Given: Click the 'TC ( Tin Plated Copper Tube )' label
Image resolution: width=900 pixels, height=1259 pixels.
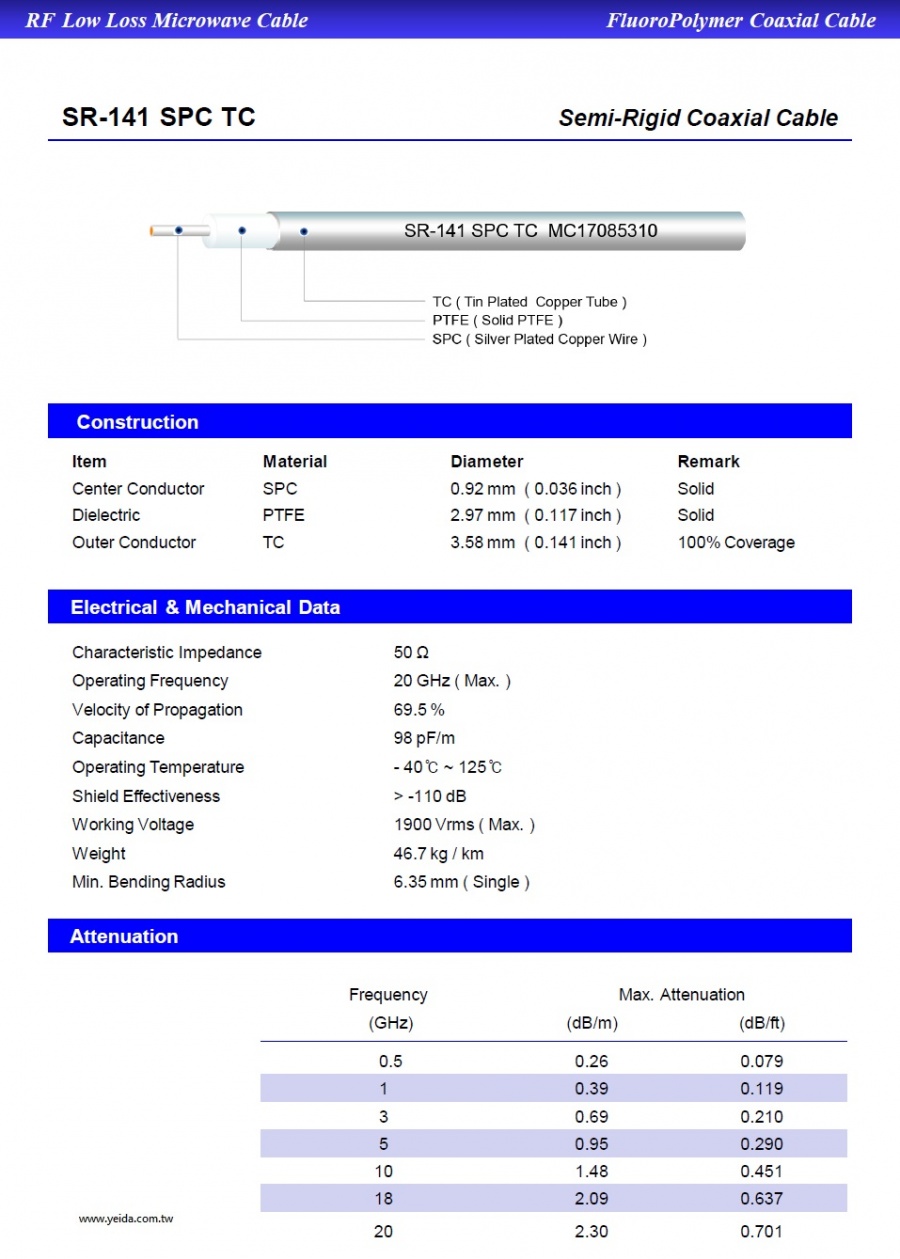Looking at the screenshot, I should [x=530, y=301].
